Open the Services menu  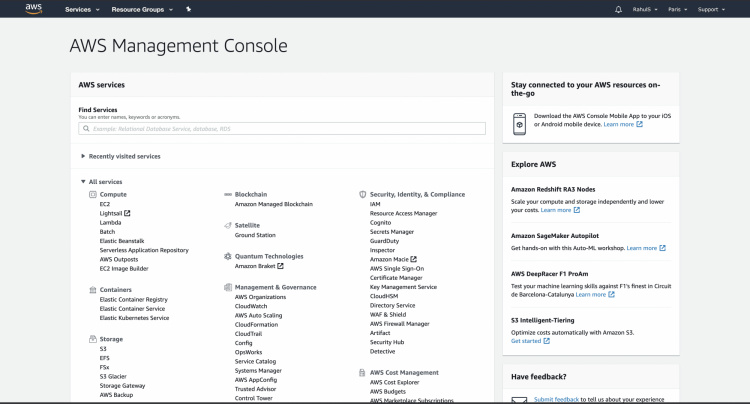point(82,9)
